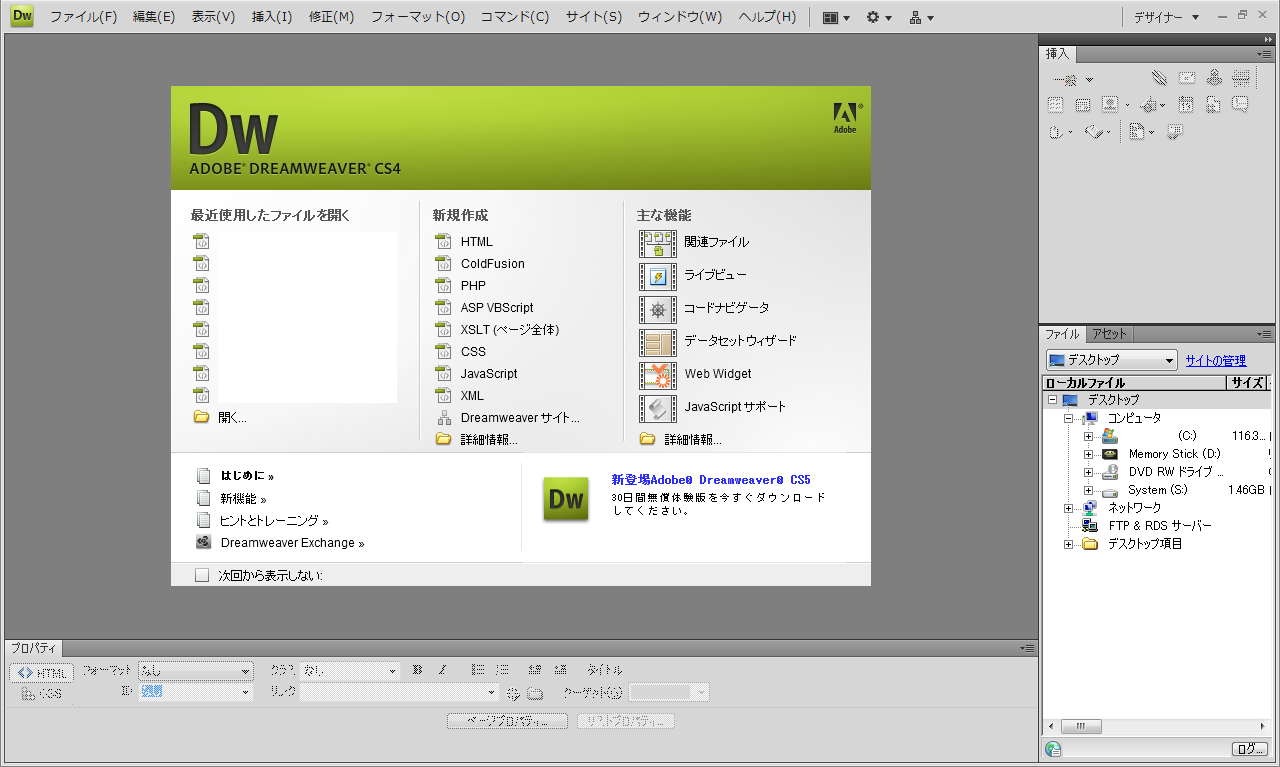This screenshot has width=1280, height=767.
Task: Open the デスクトップ site dropdown
Action: click(1112, 360)
